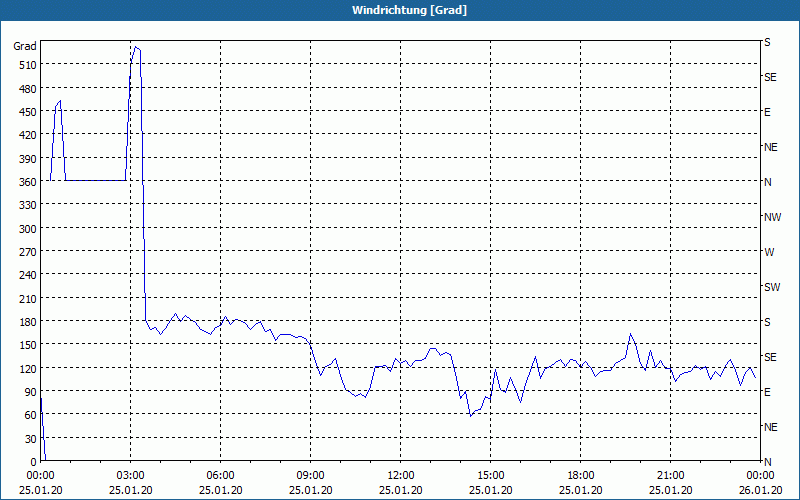800x500 pixels.
Task: Select the 26.01.20 date label
Action: click(x=760, y=490)
